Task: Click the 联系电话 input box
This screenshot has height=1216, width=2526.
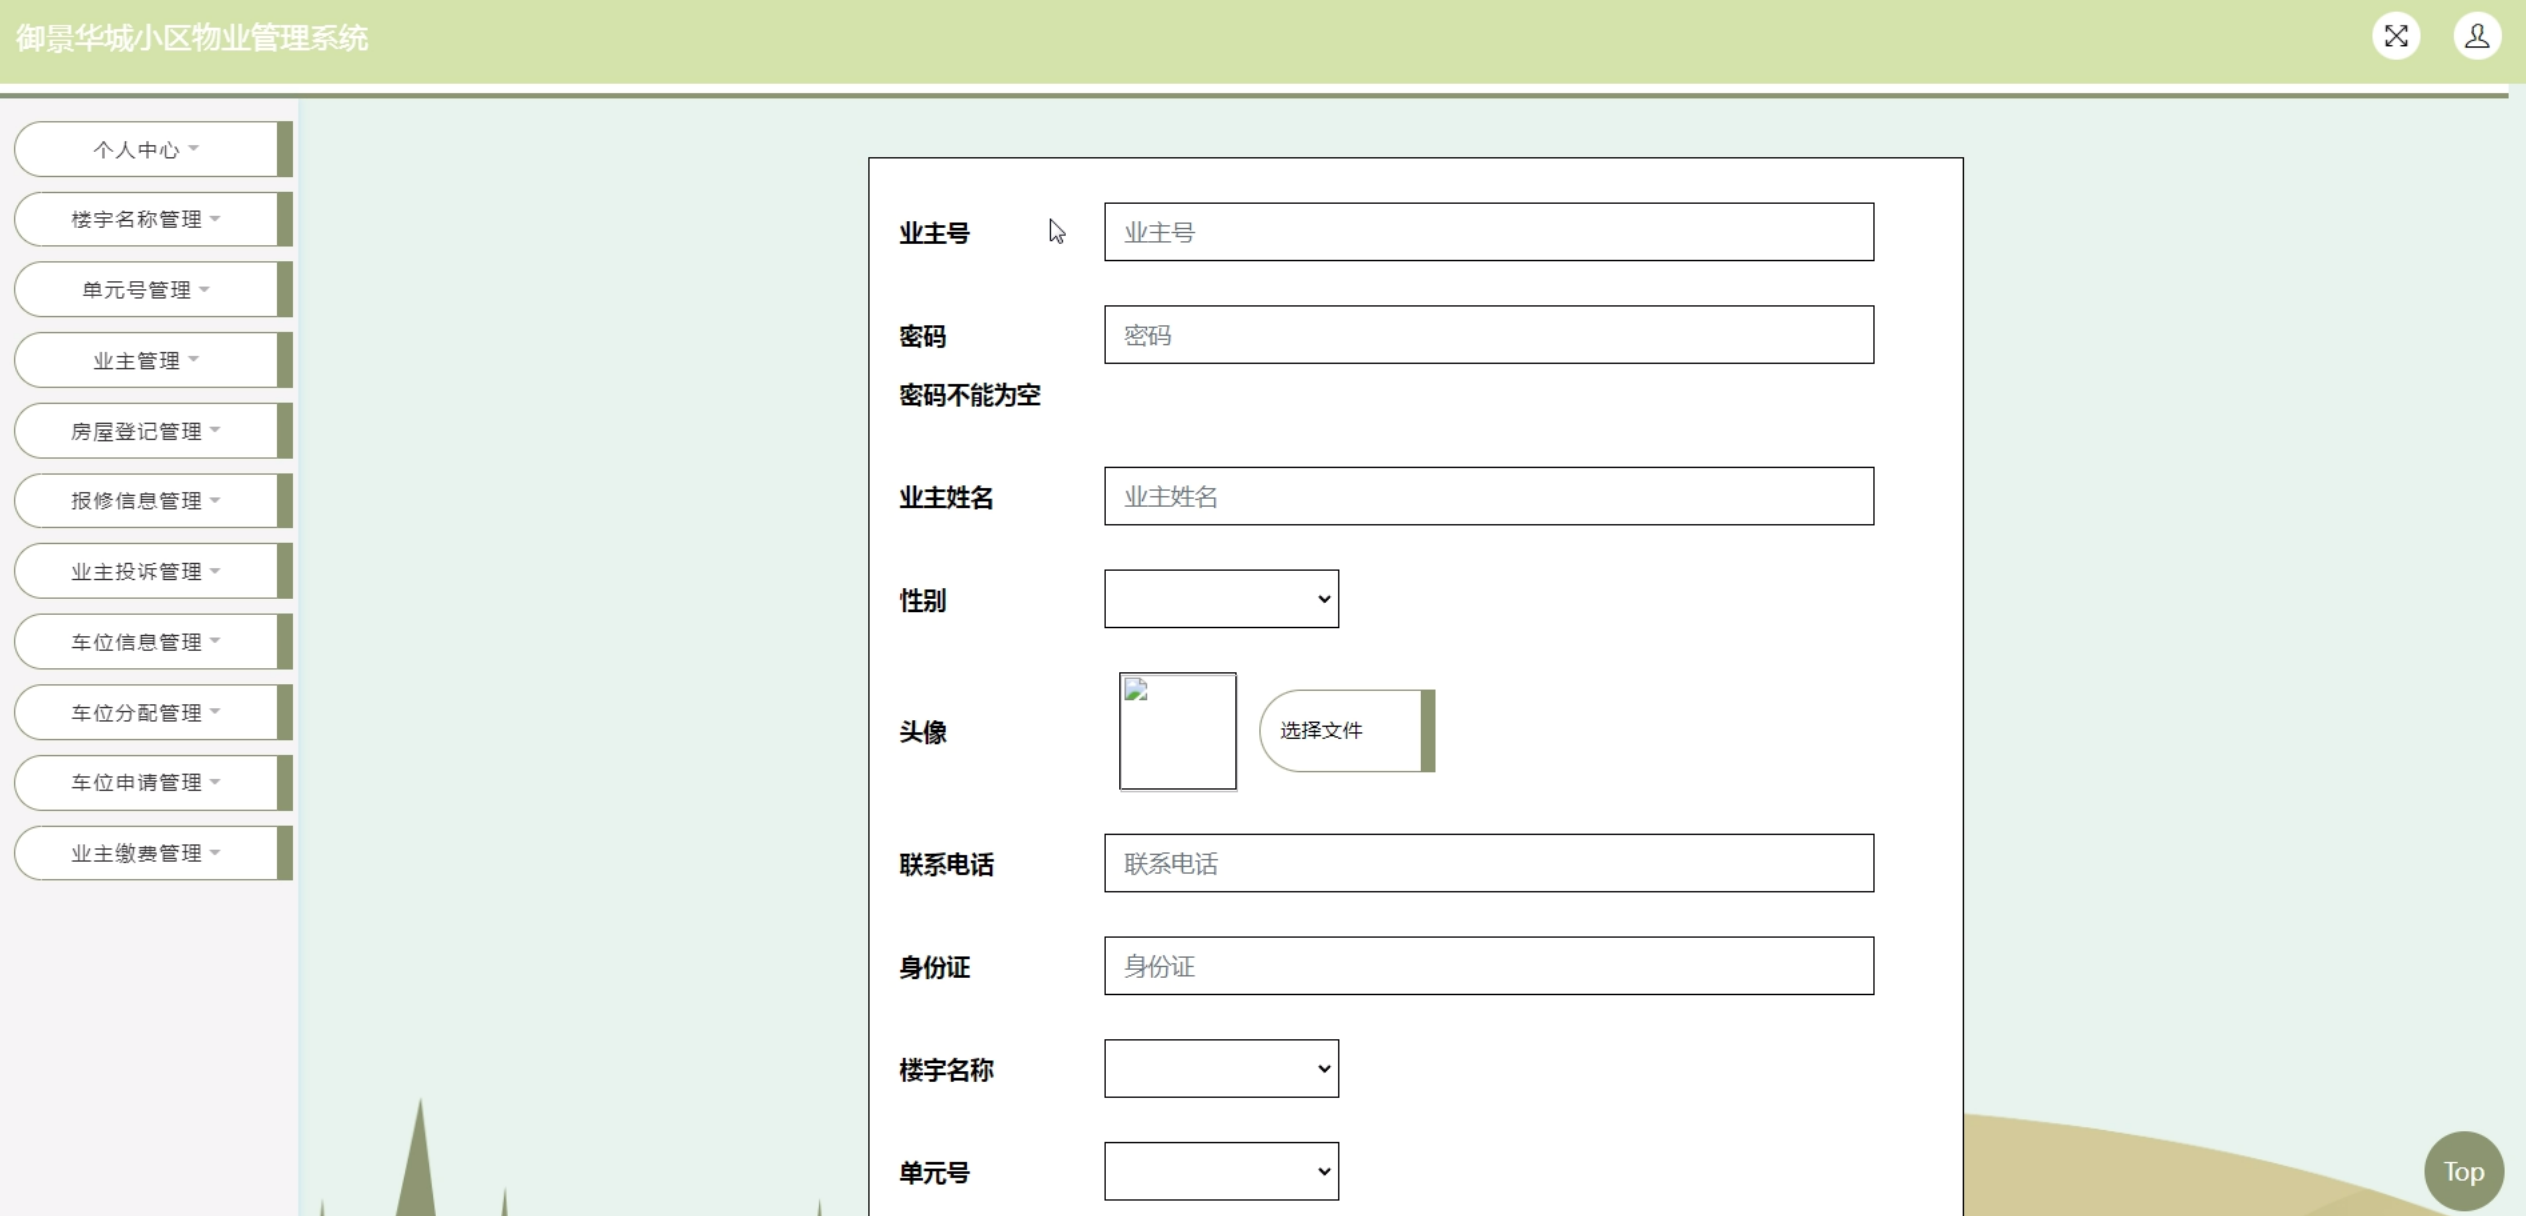Action: pos(1488,863)
